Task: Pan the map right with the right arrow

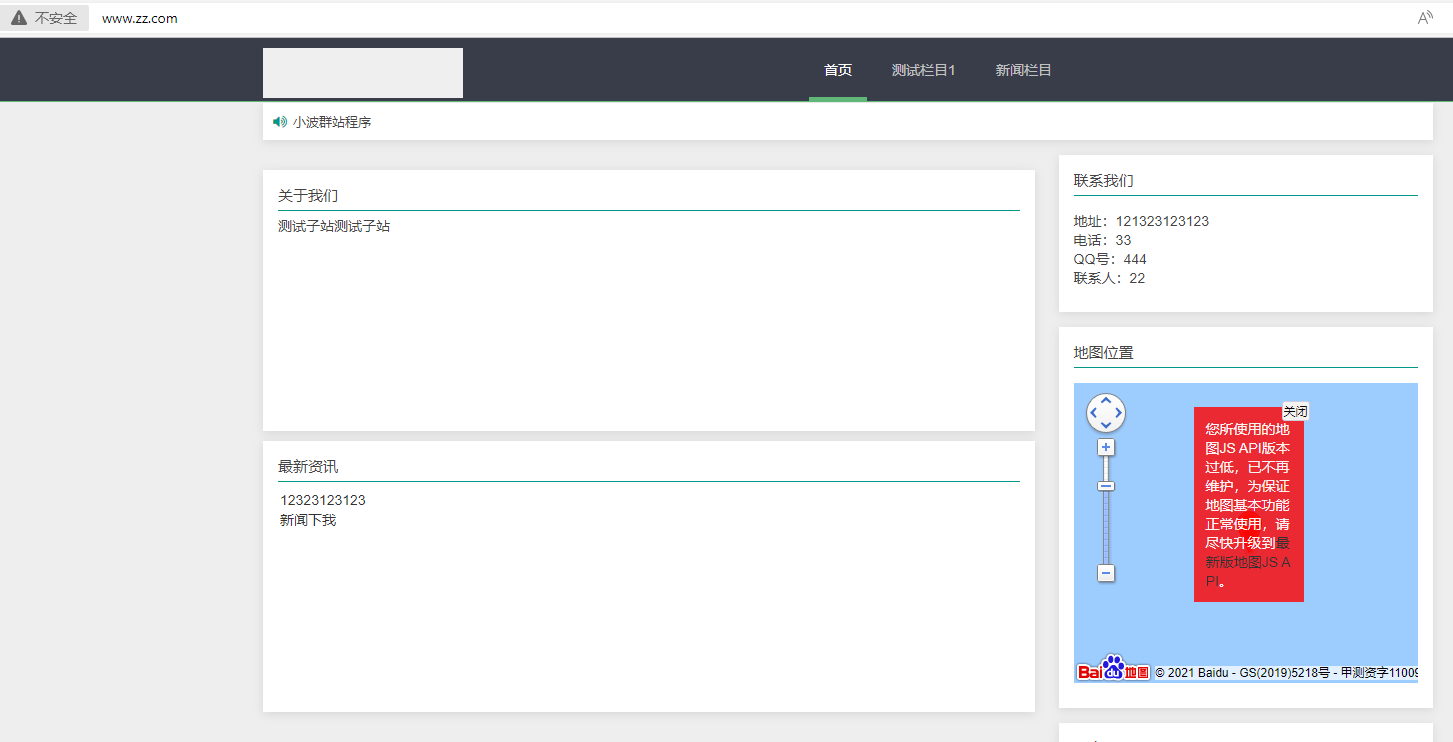Action: (1118, 412)
